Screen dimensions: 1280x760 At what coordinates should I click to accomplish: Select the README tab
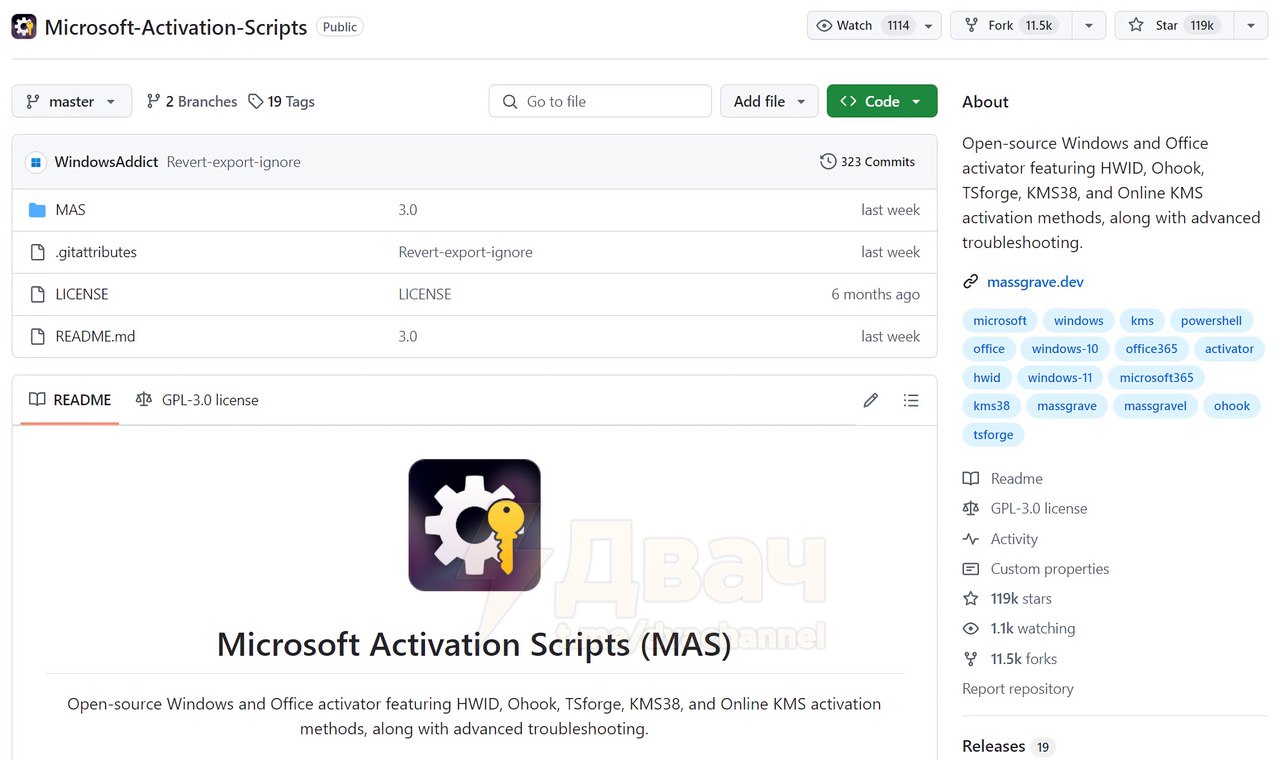click(70, 400)
